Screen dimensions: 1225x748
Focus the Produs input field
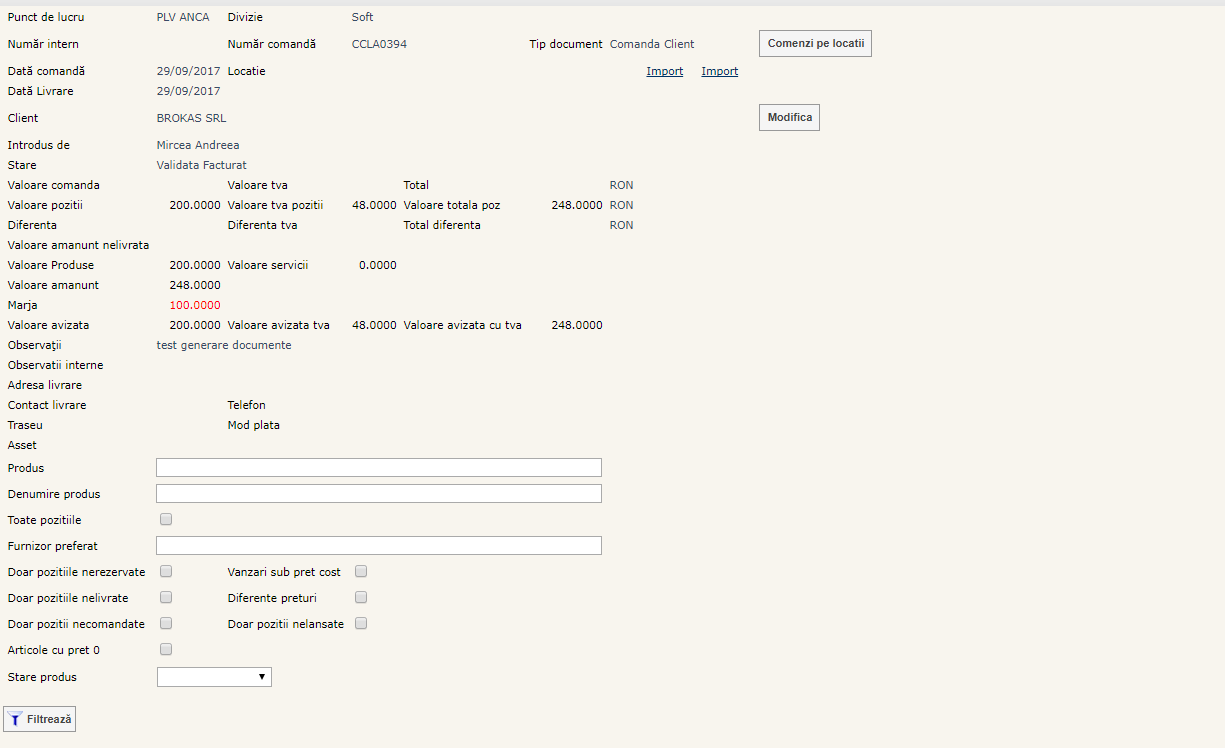pos(379,468)
